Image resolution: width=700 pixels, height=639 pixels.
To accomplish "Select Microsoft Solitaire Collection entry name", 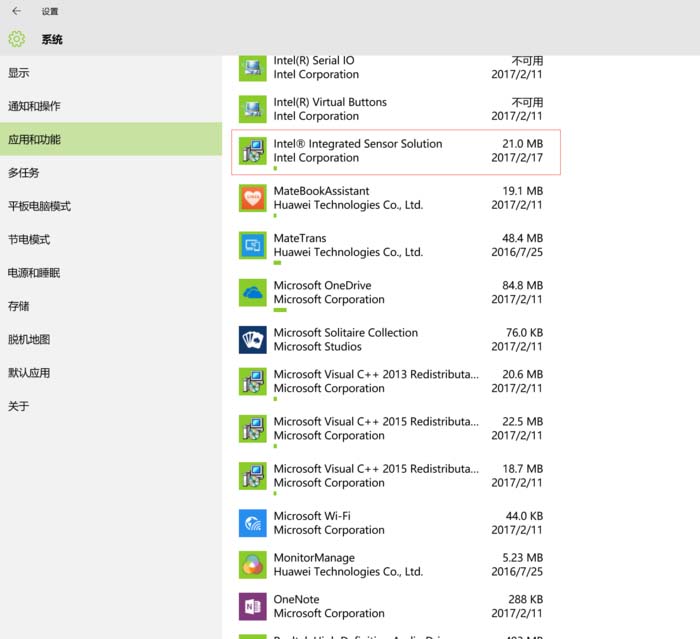I will click(346, 333).
